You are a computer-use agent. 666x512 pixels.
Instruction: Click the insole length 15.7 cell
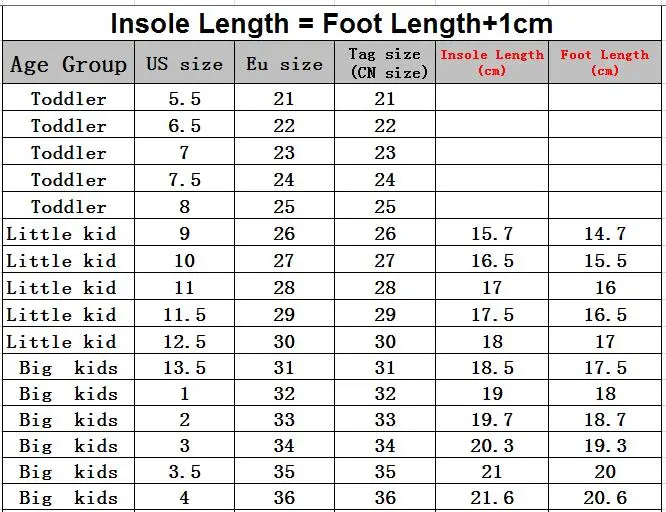(x=492, y=232)
